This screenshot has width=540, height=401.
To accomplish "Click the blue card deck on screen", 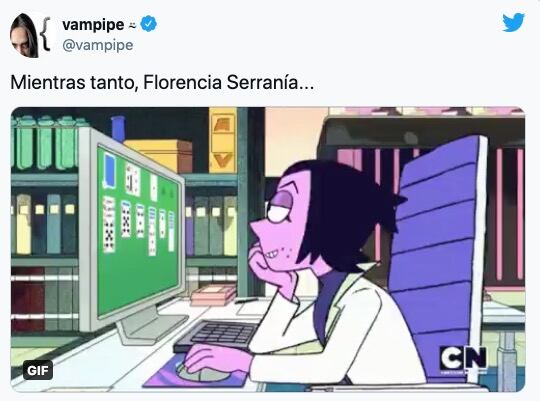I will tap(110, 171).
